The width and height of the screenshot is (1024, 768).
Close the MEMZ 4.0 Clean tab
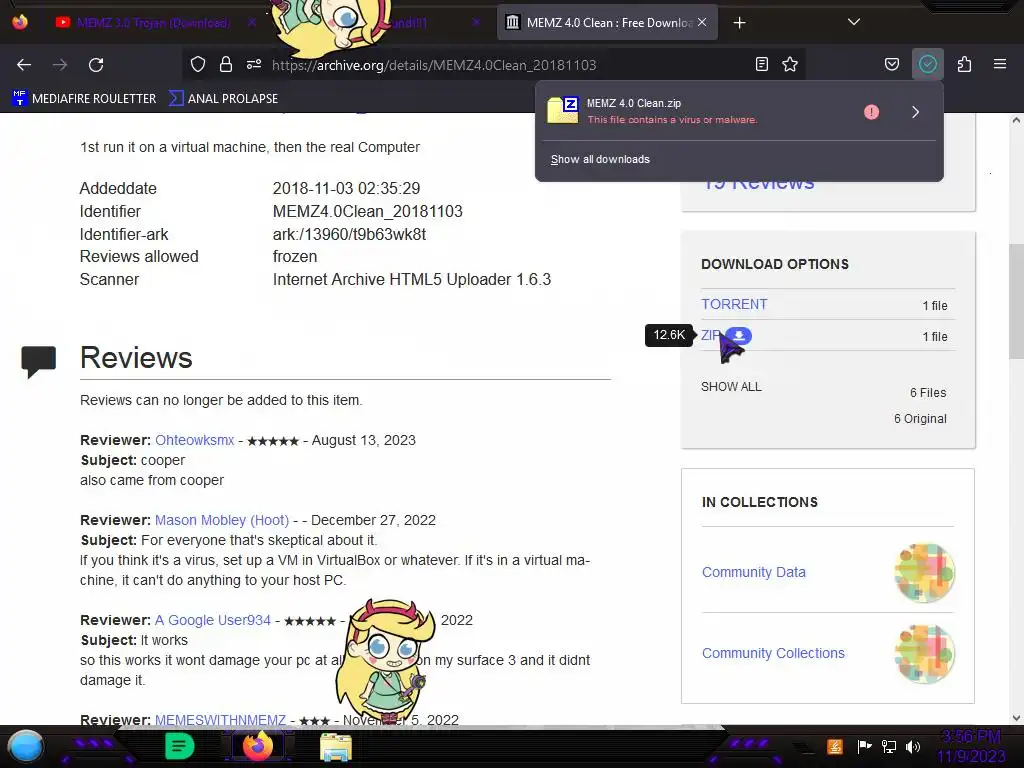click(x=702, y=22)
